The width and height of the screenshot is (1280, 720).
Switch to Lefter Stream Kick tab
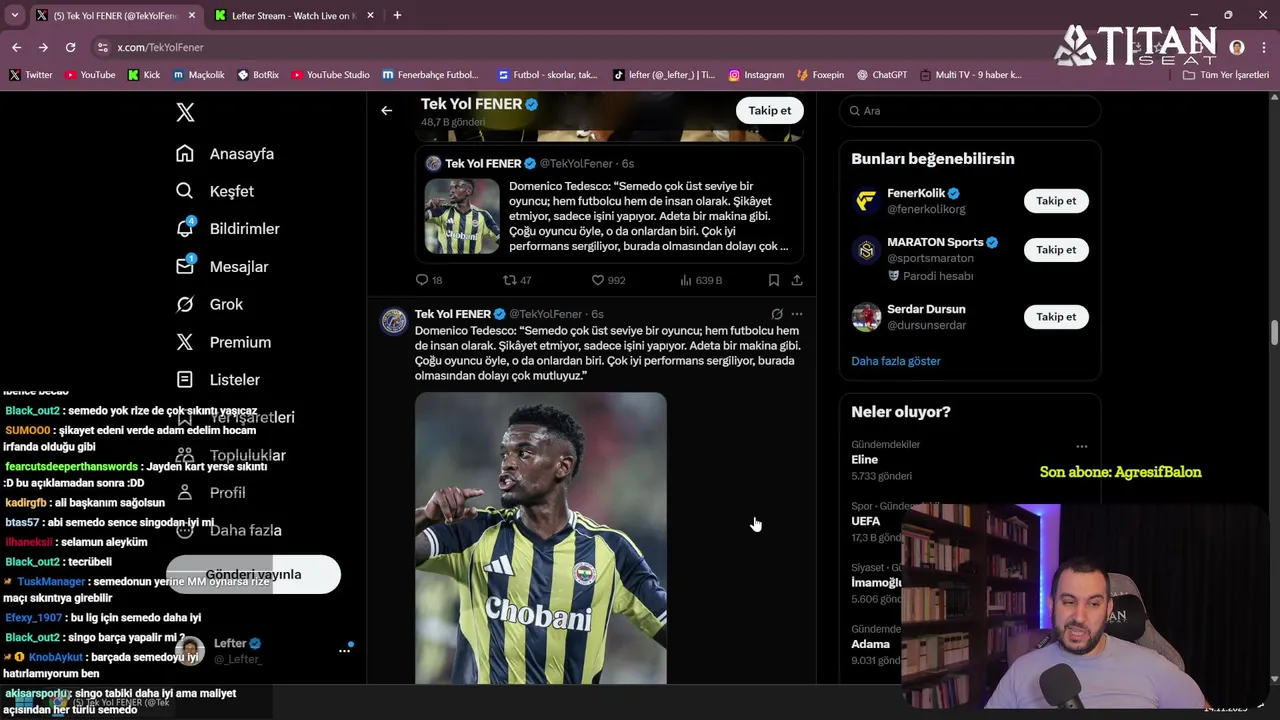[x=293, y=16]
